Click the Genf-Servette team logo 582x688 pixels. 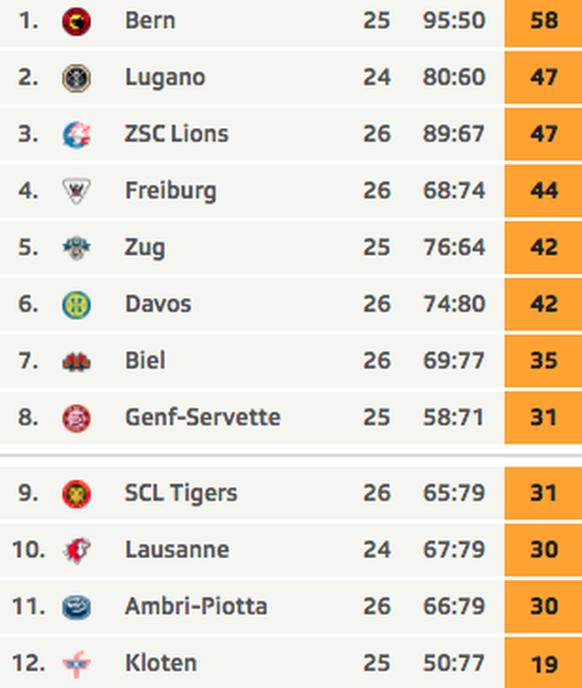[x=76, y=418]
